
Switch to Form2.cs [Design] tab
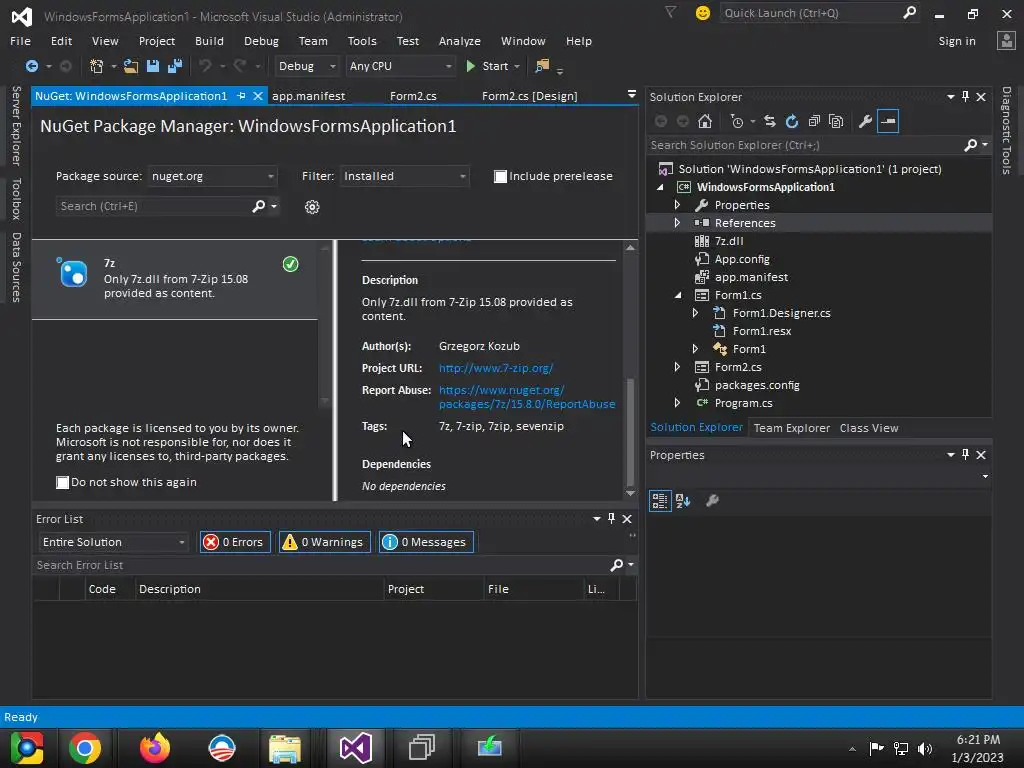click(x=530, y=96)
